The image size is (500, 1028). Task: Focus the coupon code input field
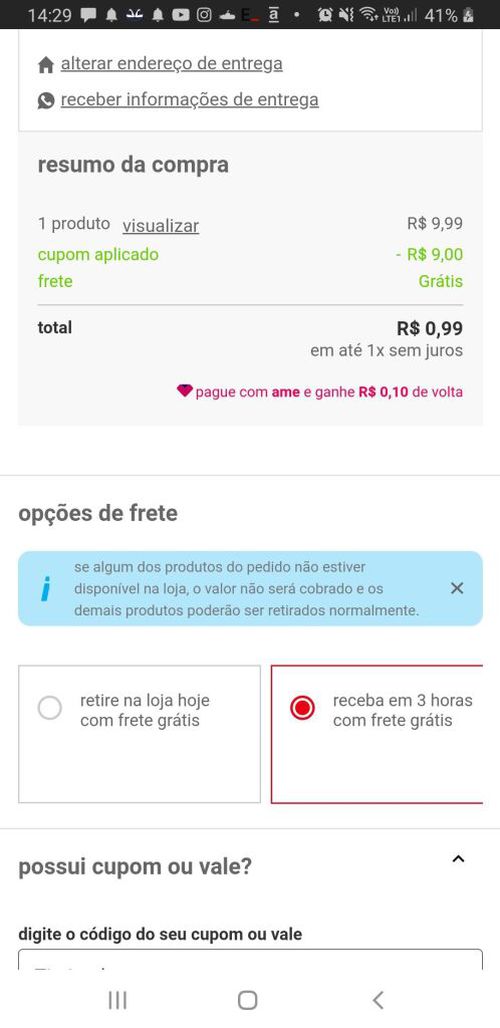[x=250, y=960]
